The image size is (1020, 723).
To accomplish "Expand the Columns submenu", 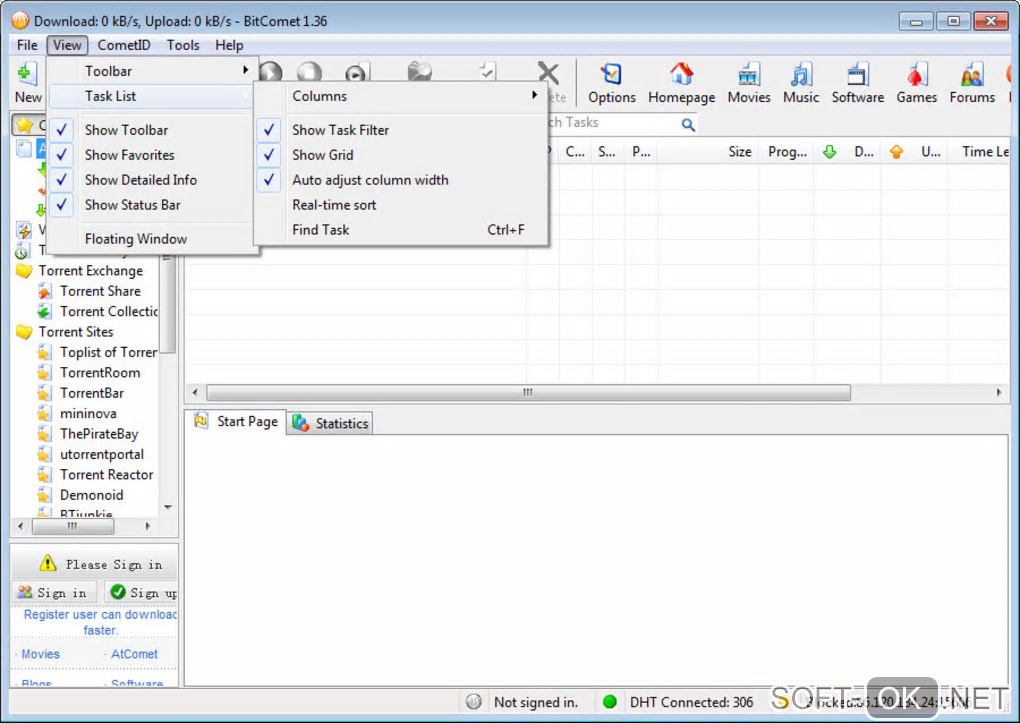I will (400, 96).
